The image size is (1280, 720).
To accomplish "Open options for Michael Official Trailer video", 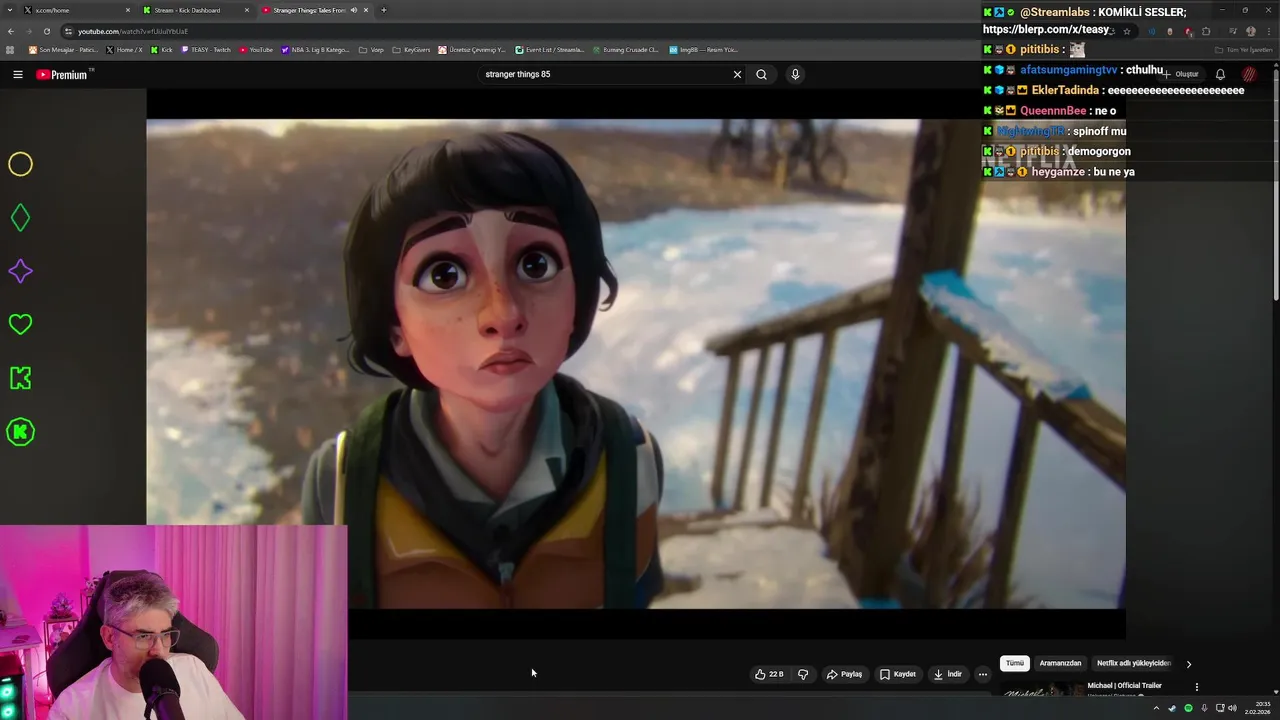I will pyautogui.click(x=1196, y=687).
